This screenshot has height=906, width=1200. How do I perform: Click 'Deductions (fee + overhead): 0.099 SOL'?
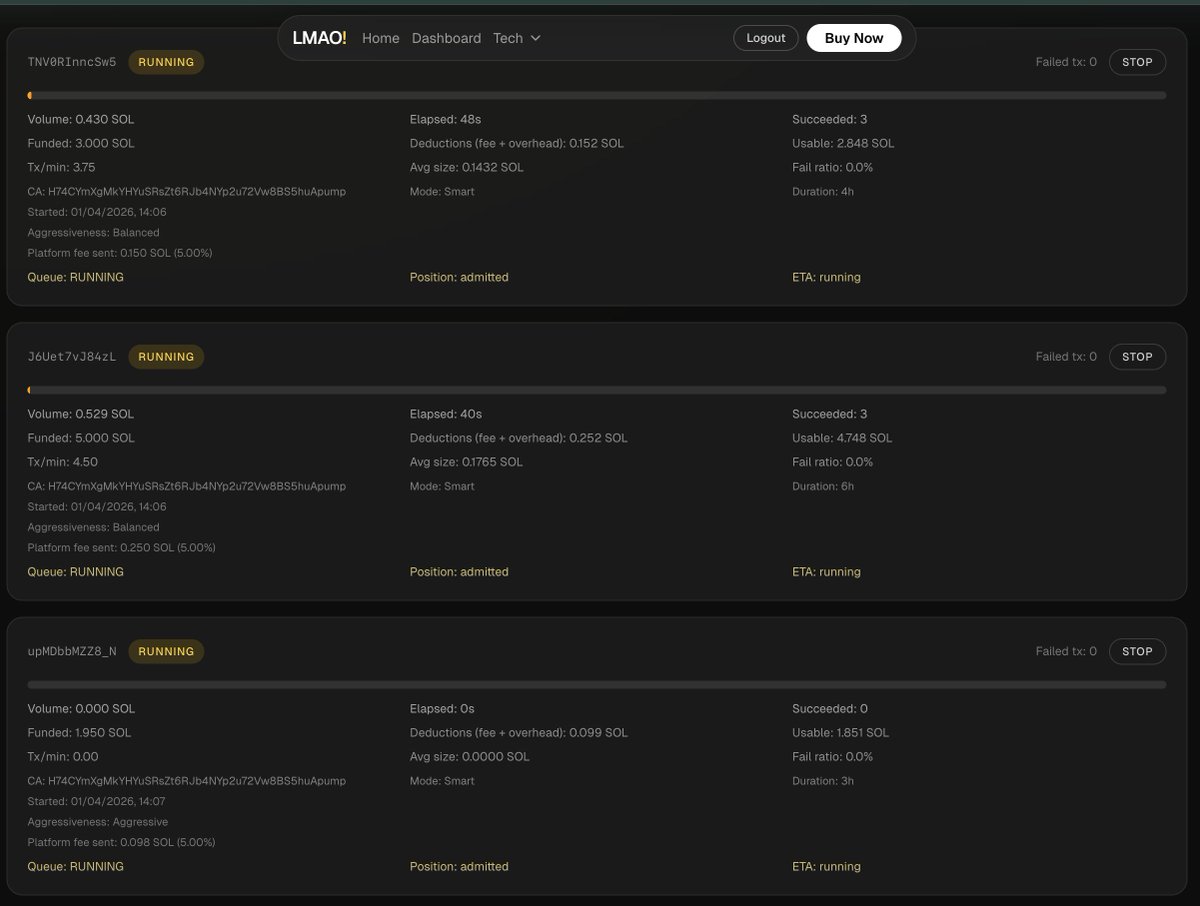pos(519,733)
